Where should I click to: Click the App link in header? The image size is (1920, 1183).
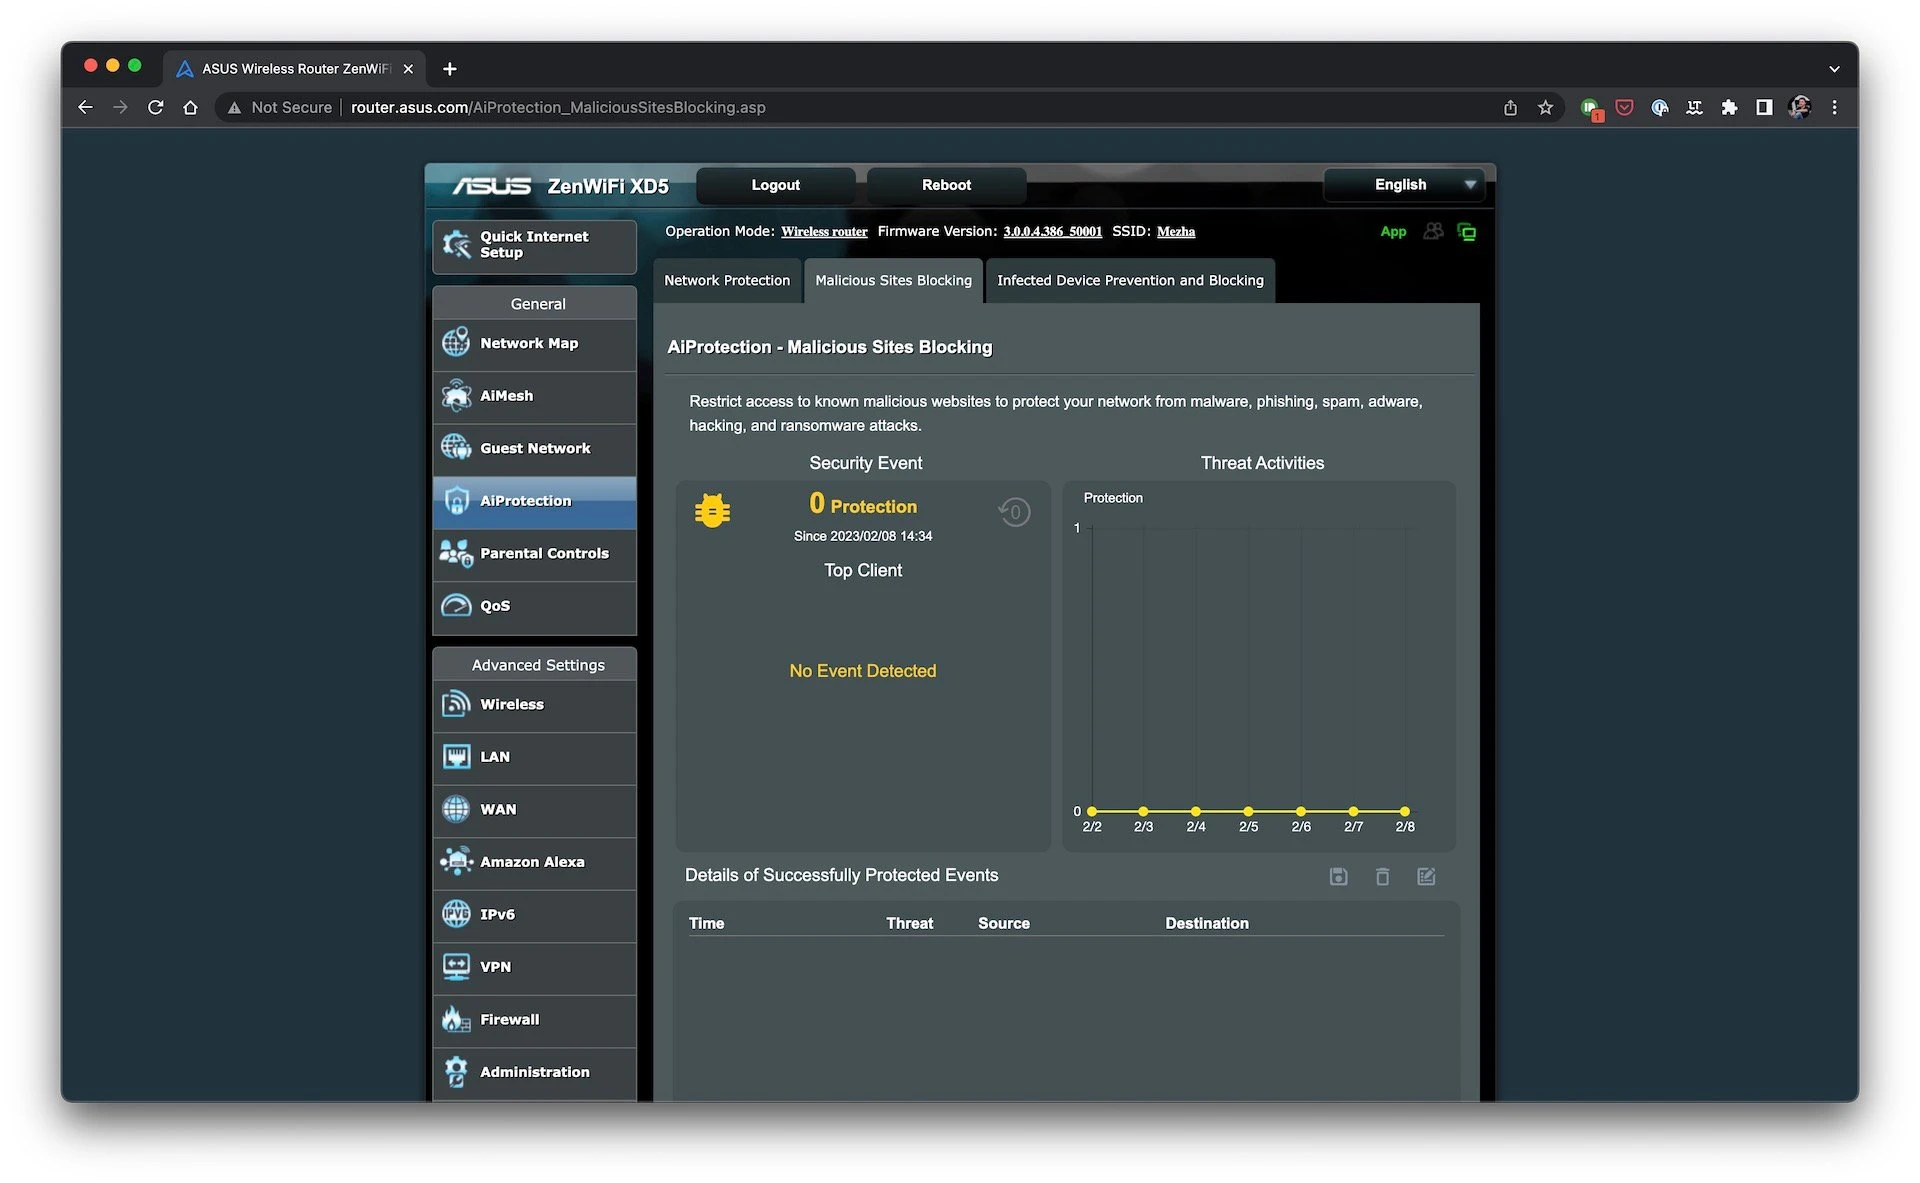[1393, 231]
